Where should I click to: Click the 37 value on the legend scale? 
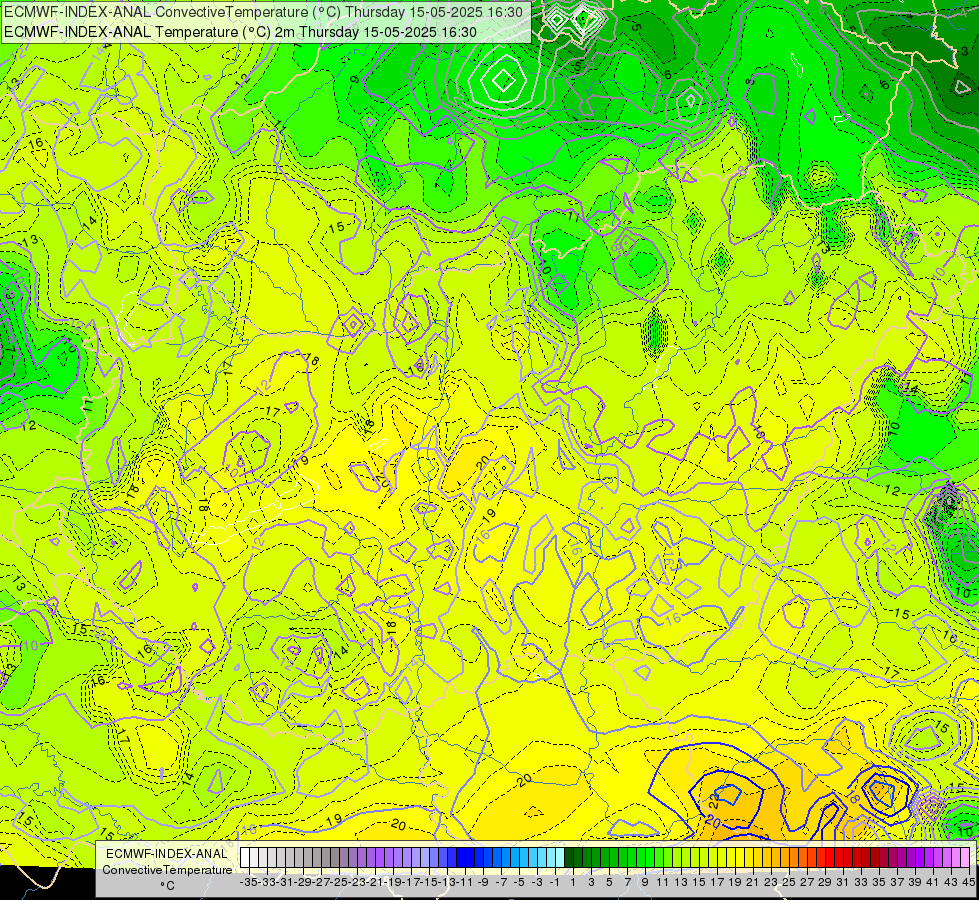pos(897,882)
